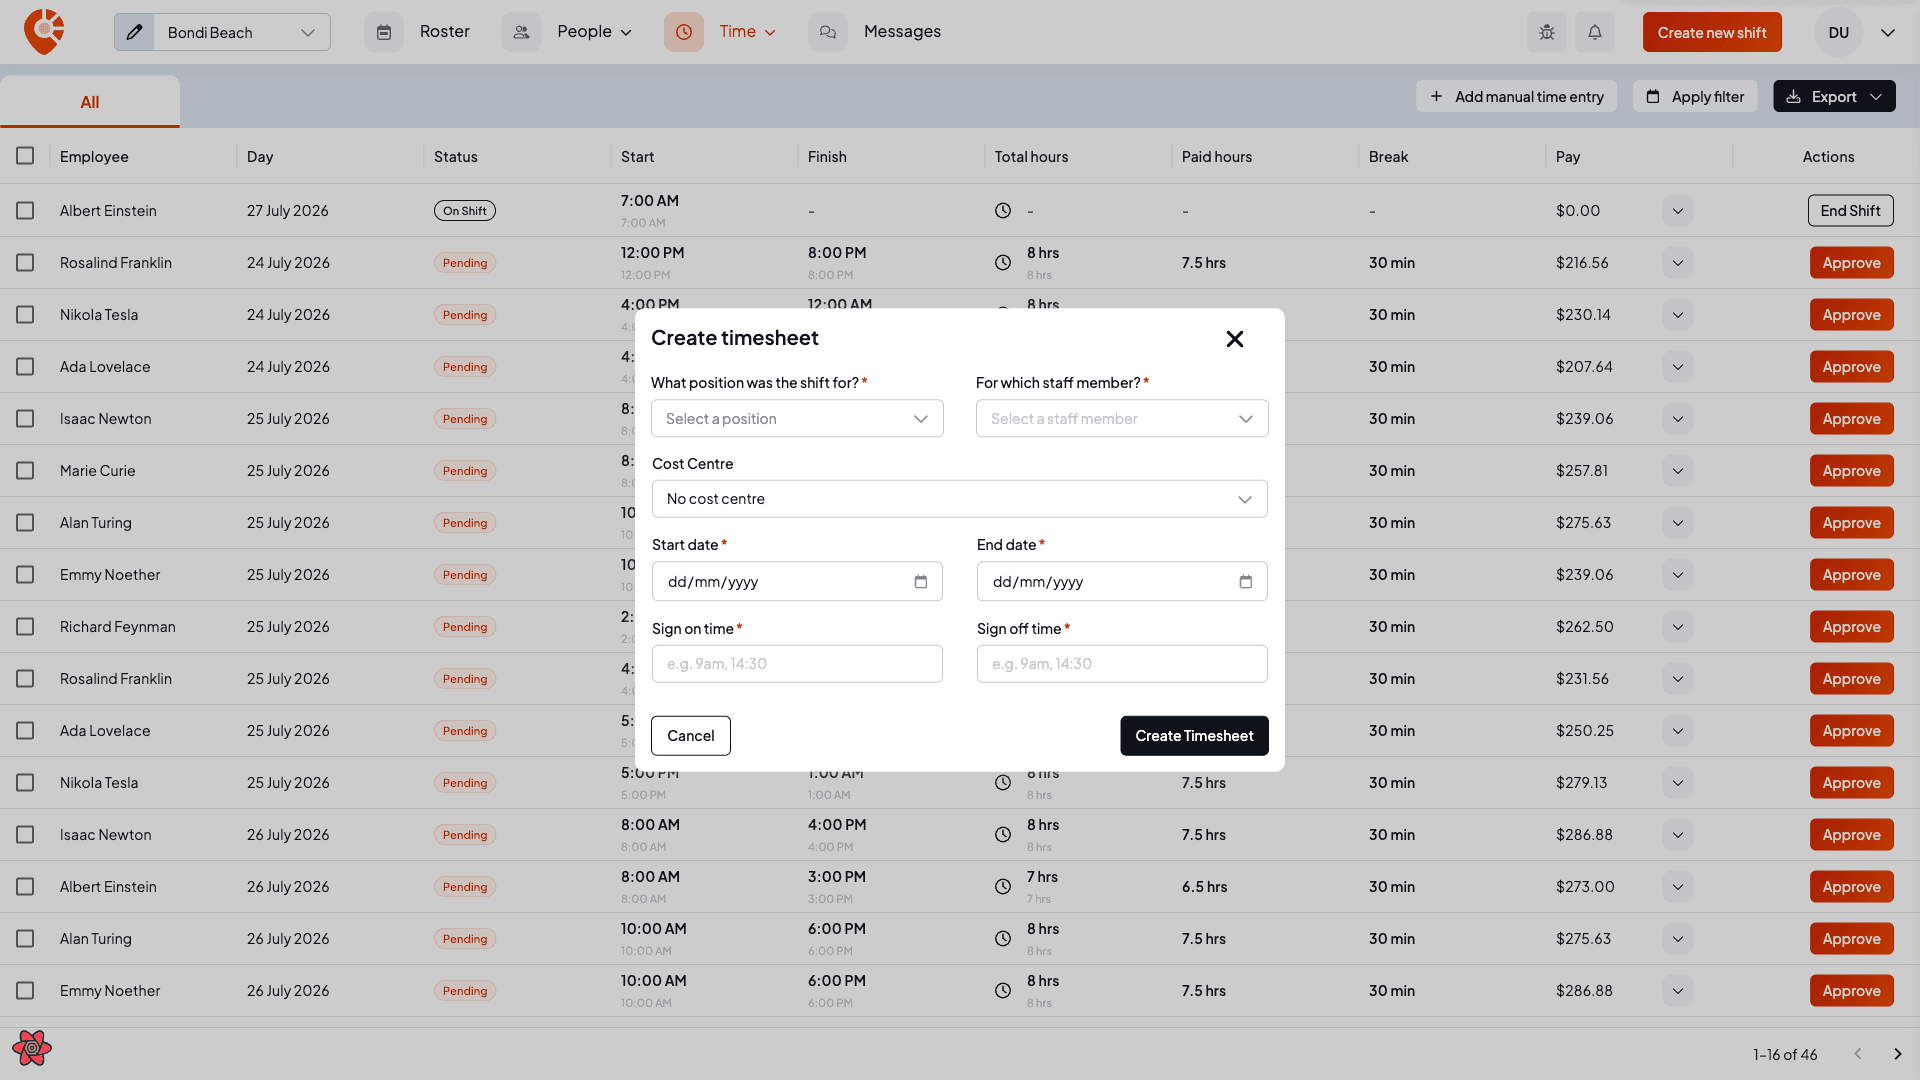Viewport: 1920px width, 1080px height.
Task: Click clock icon in Albert Einstein 26 July row
Action: click(x=1003, y=887)
